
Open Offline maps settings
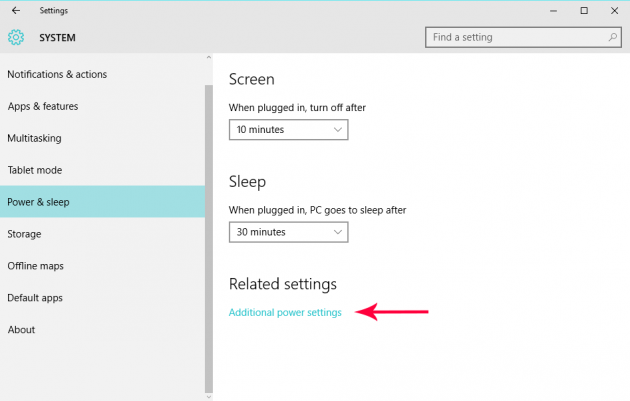coord(36,266)
